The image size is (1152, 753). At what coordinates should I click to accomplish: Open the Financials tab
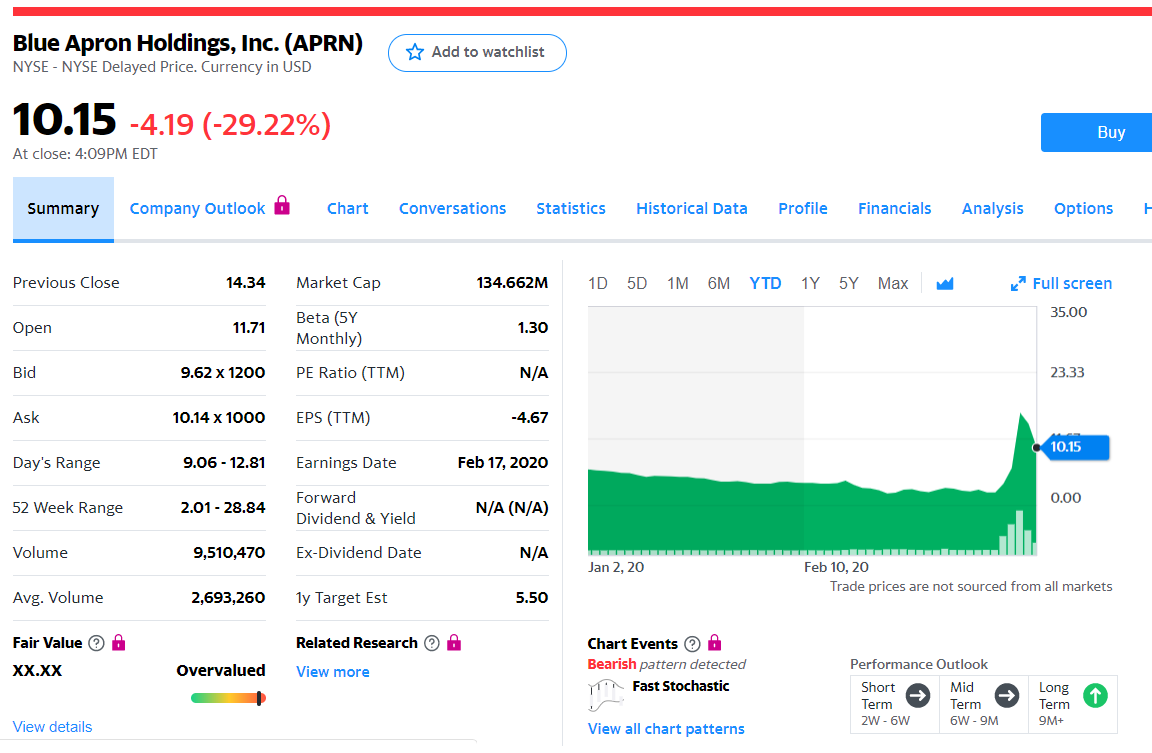[x=895, y=209]
